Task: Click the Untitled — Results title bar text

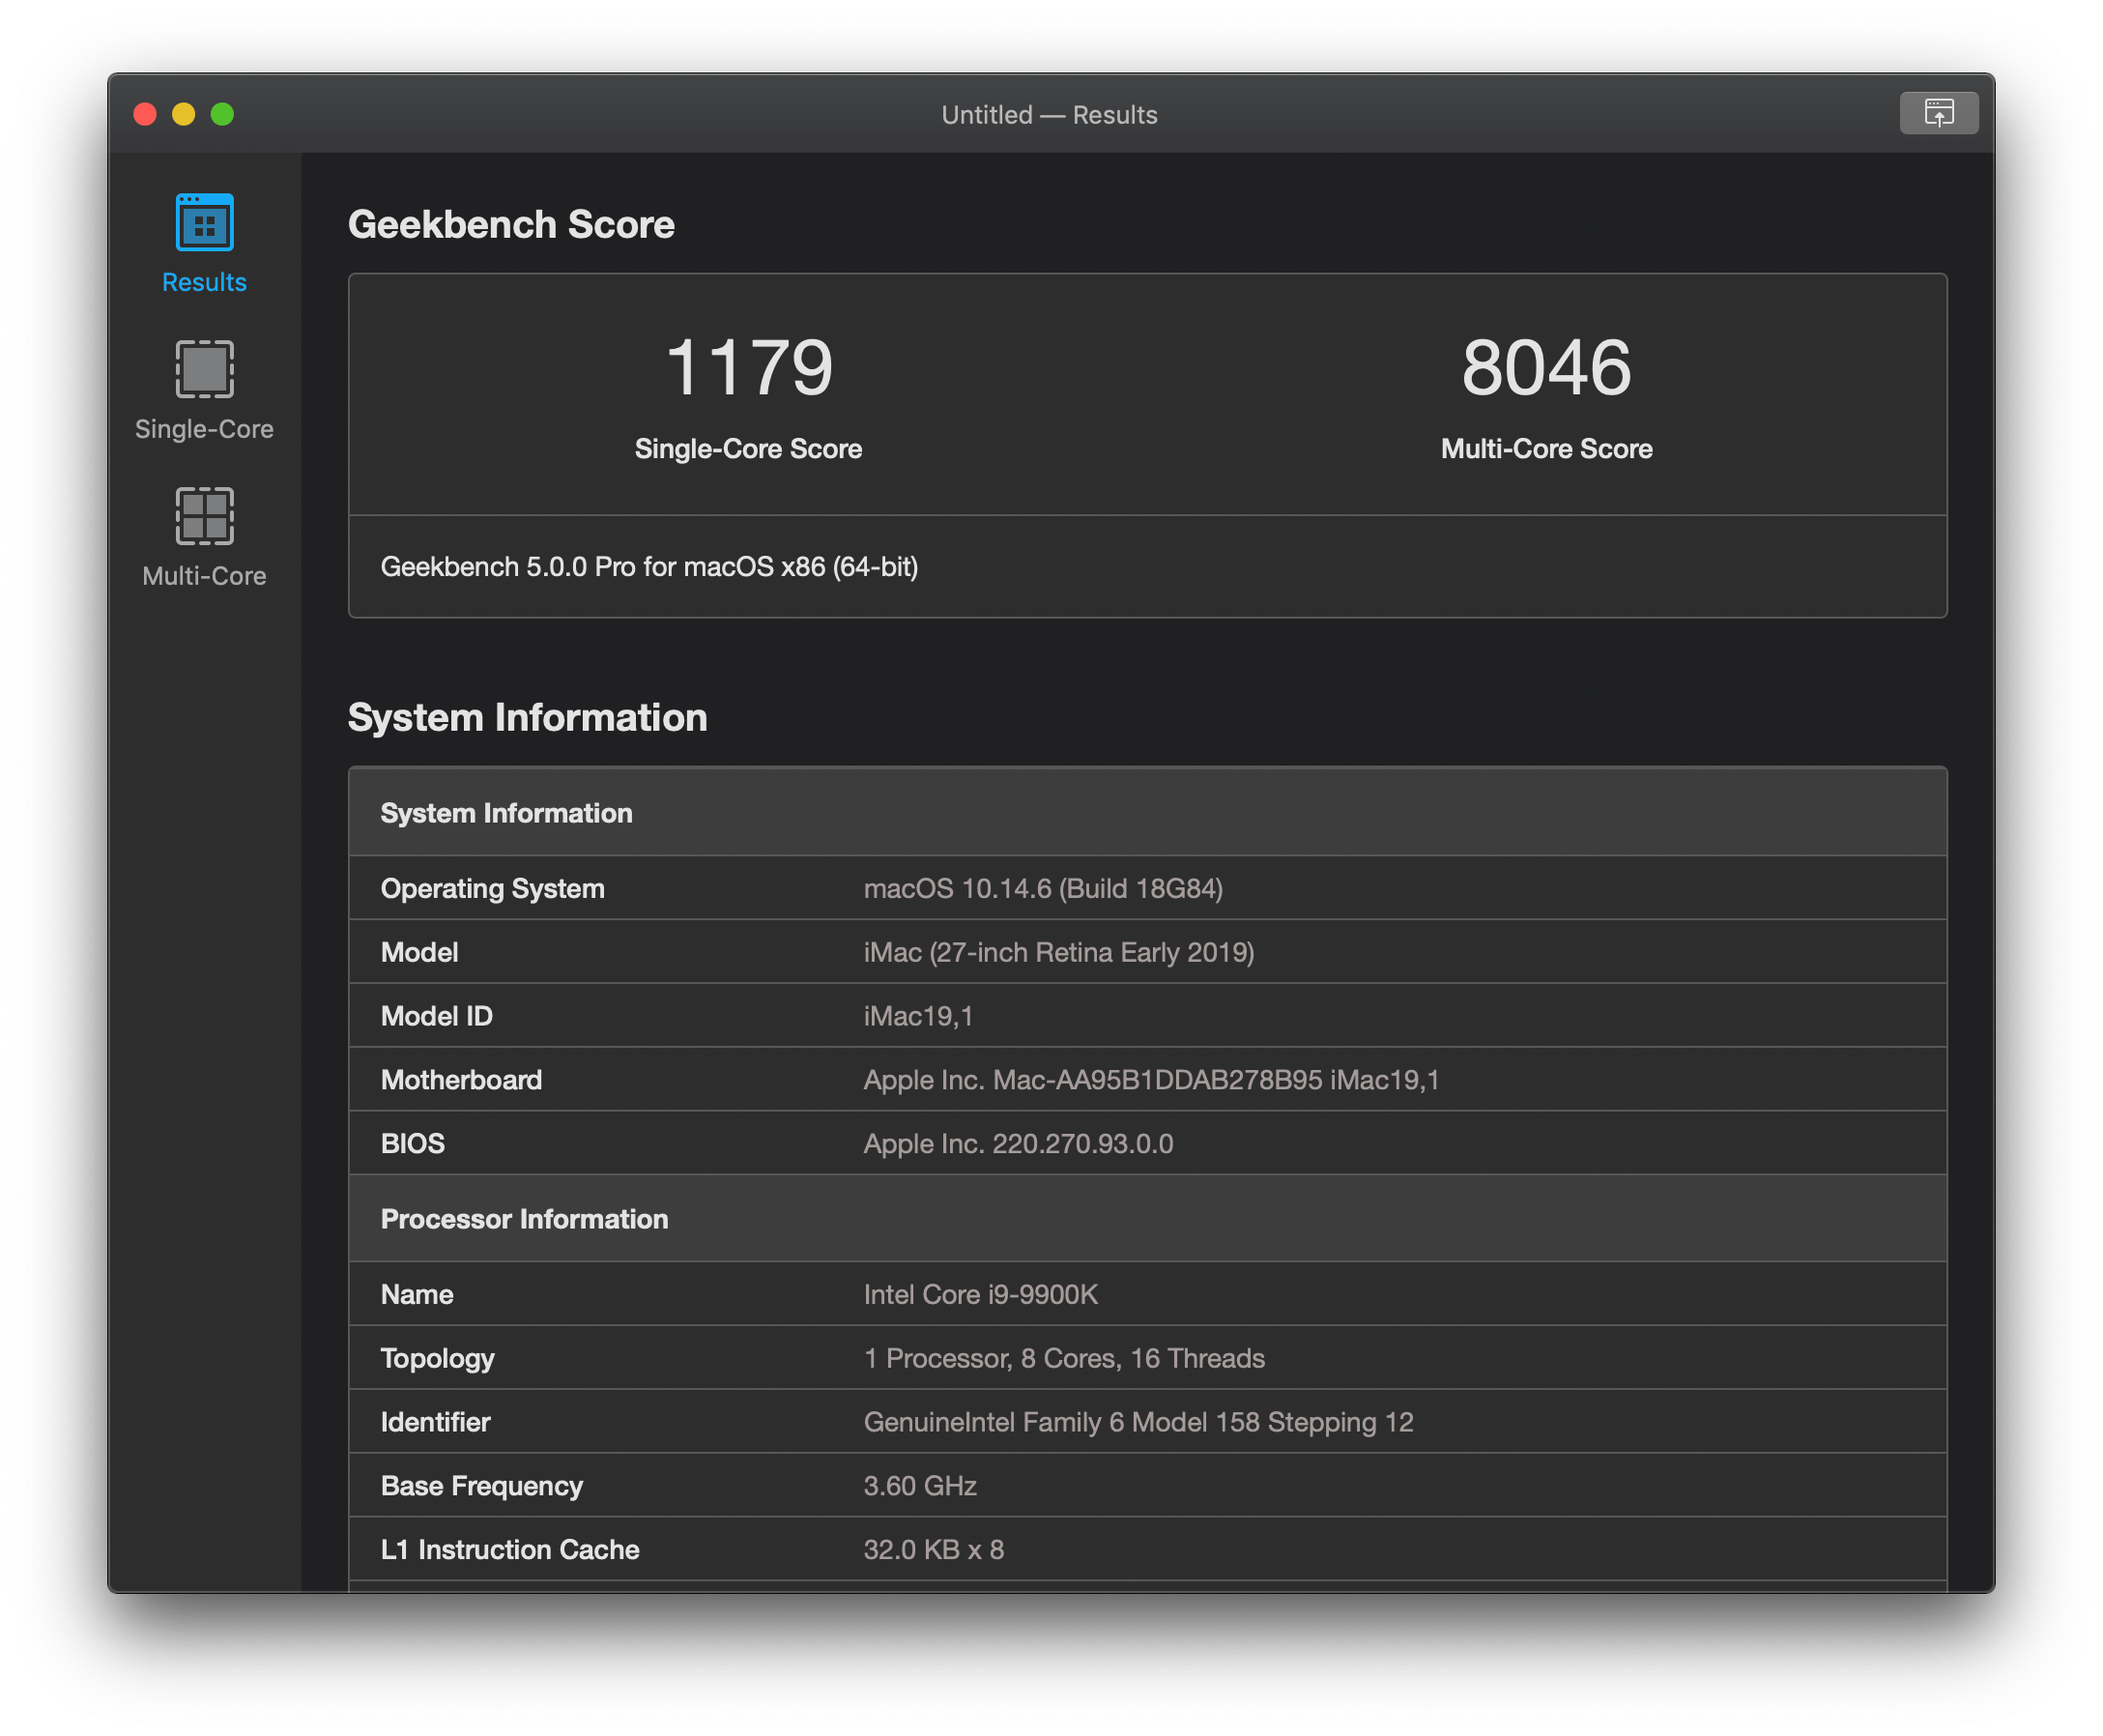Action: pyautogui.click(x=1049, y=114)
